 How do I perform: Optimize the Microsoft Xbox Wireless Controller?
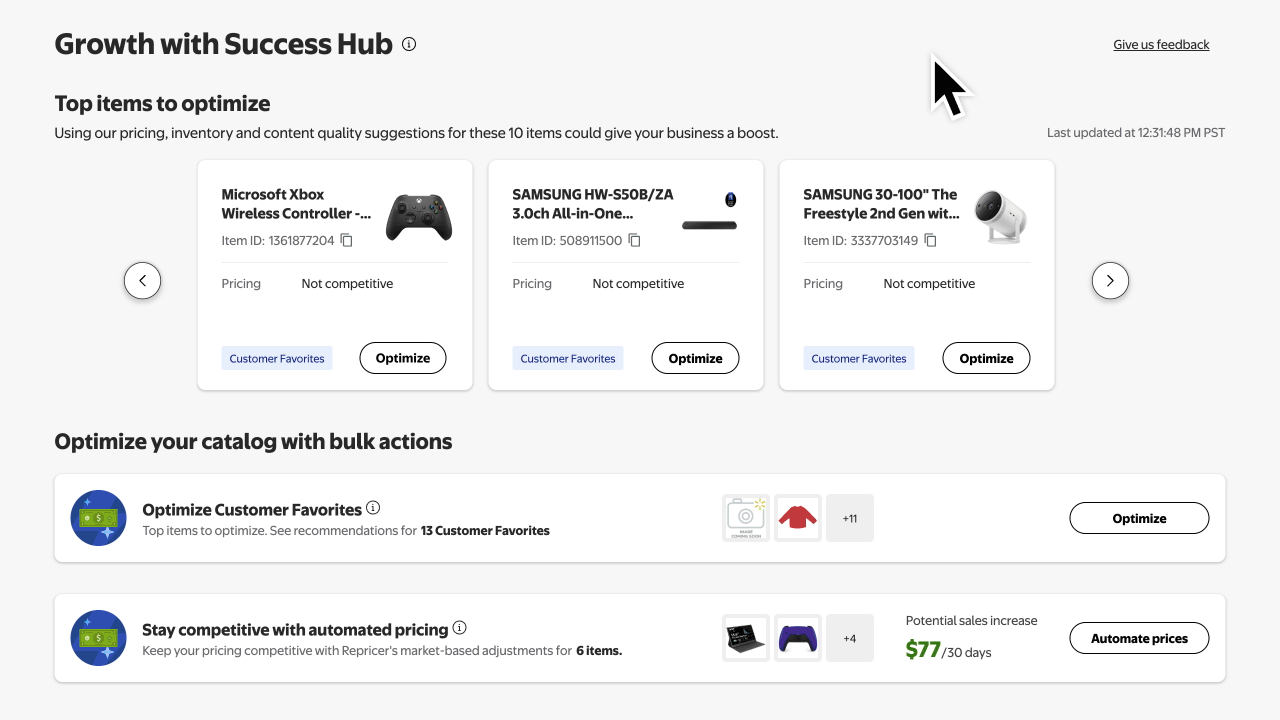coord(403,358)
